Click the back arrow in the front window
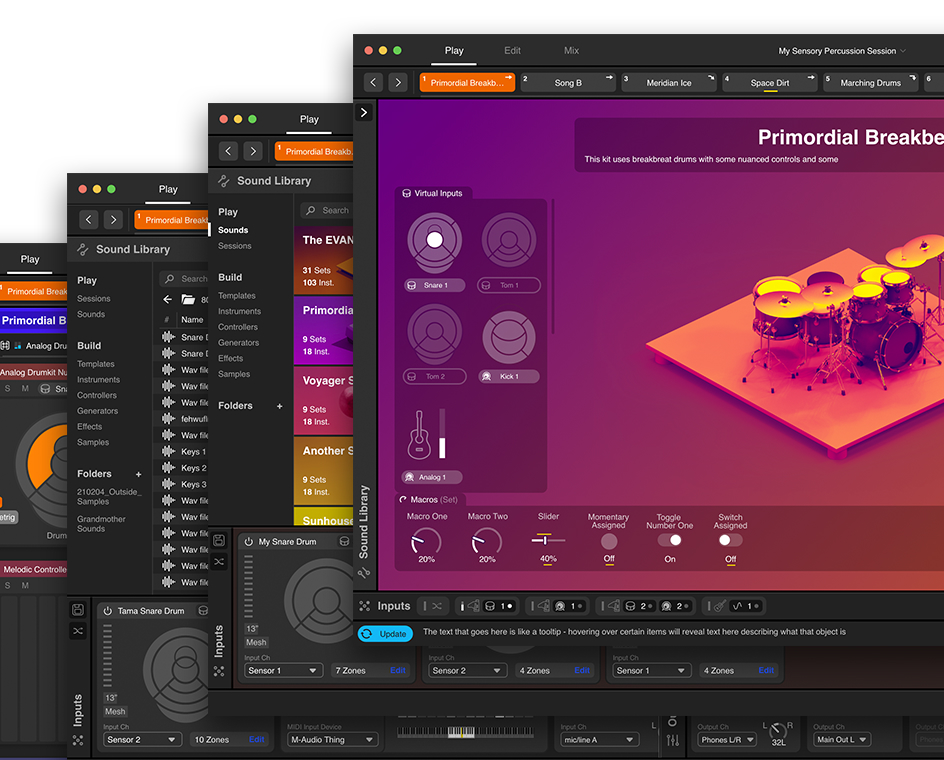Viewport: 944px width, 760px height. click(x=373, y=82)
